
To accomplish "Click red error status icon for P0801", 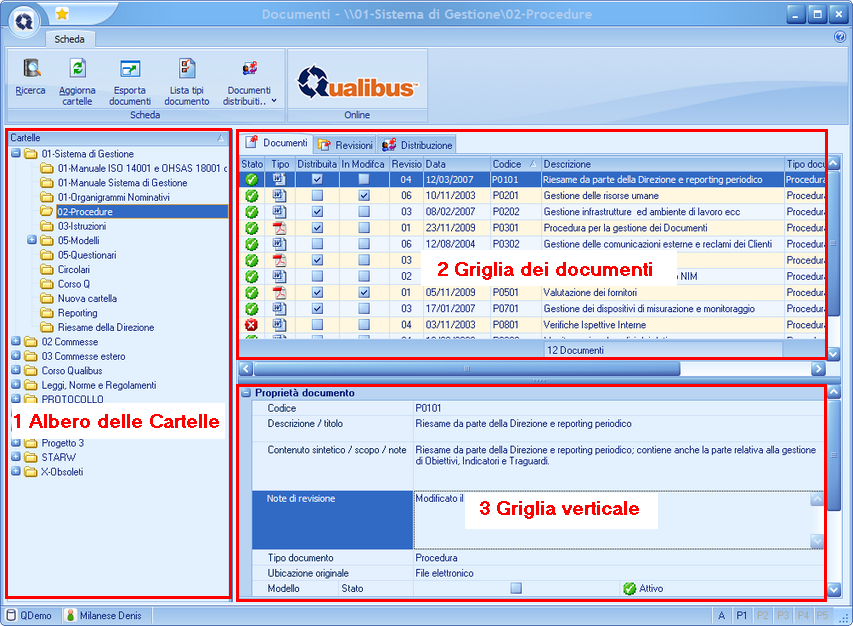I will click(252, 325).
